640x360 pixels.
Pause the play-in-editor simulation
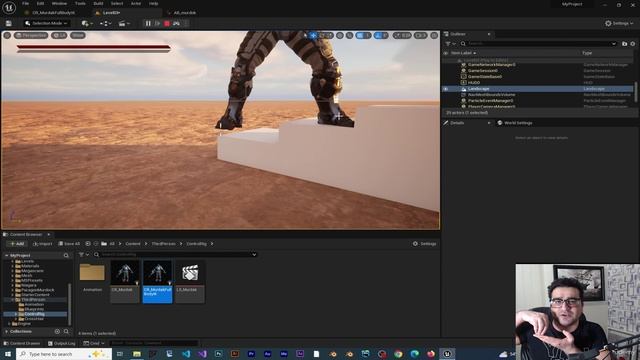click(148, 24)
